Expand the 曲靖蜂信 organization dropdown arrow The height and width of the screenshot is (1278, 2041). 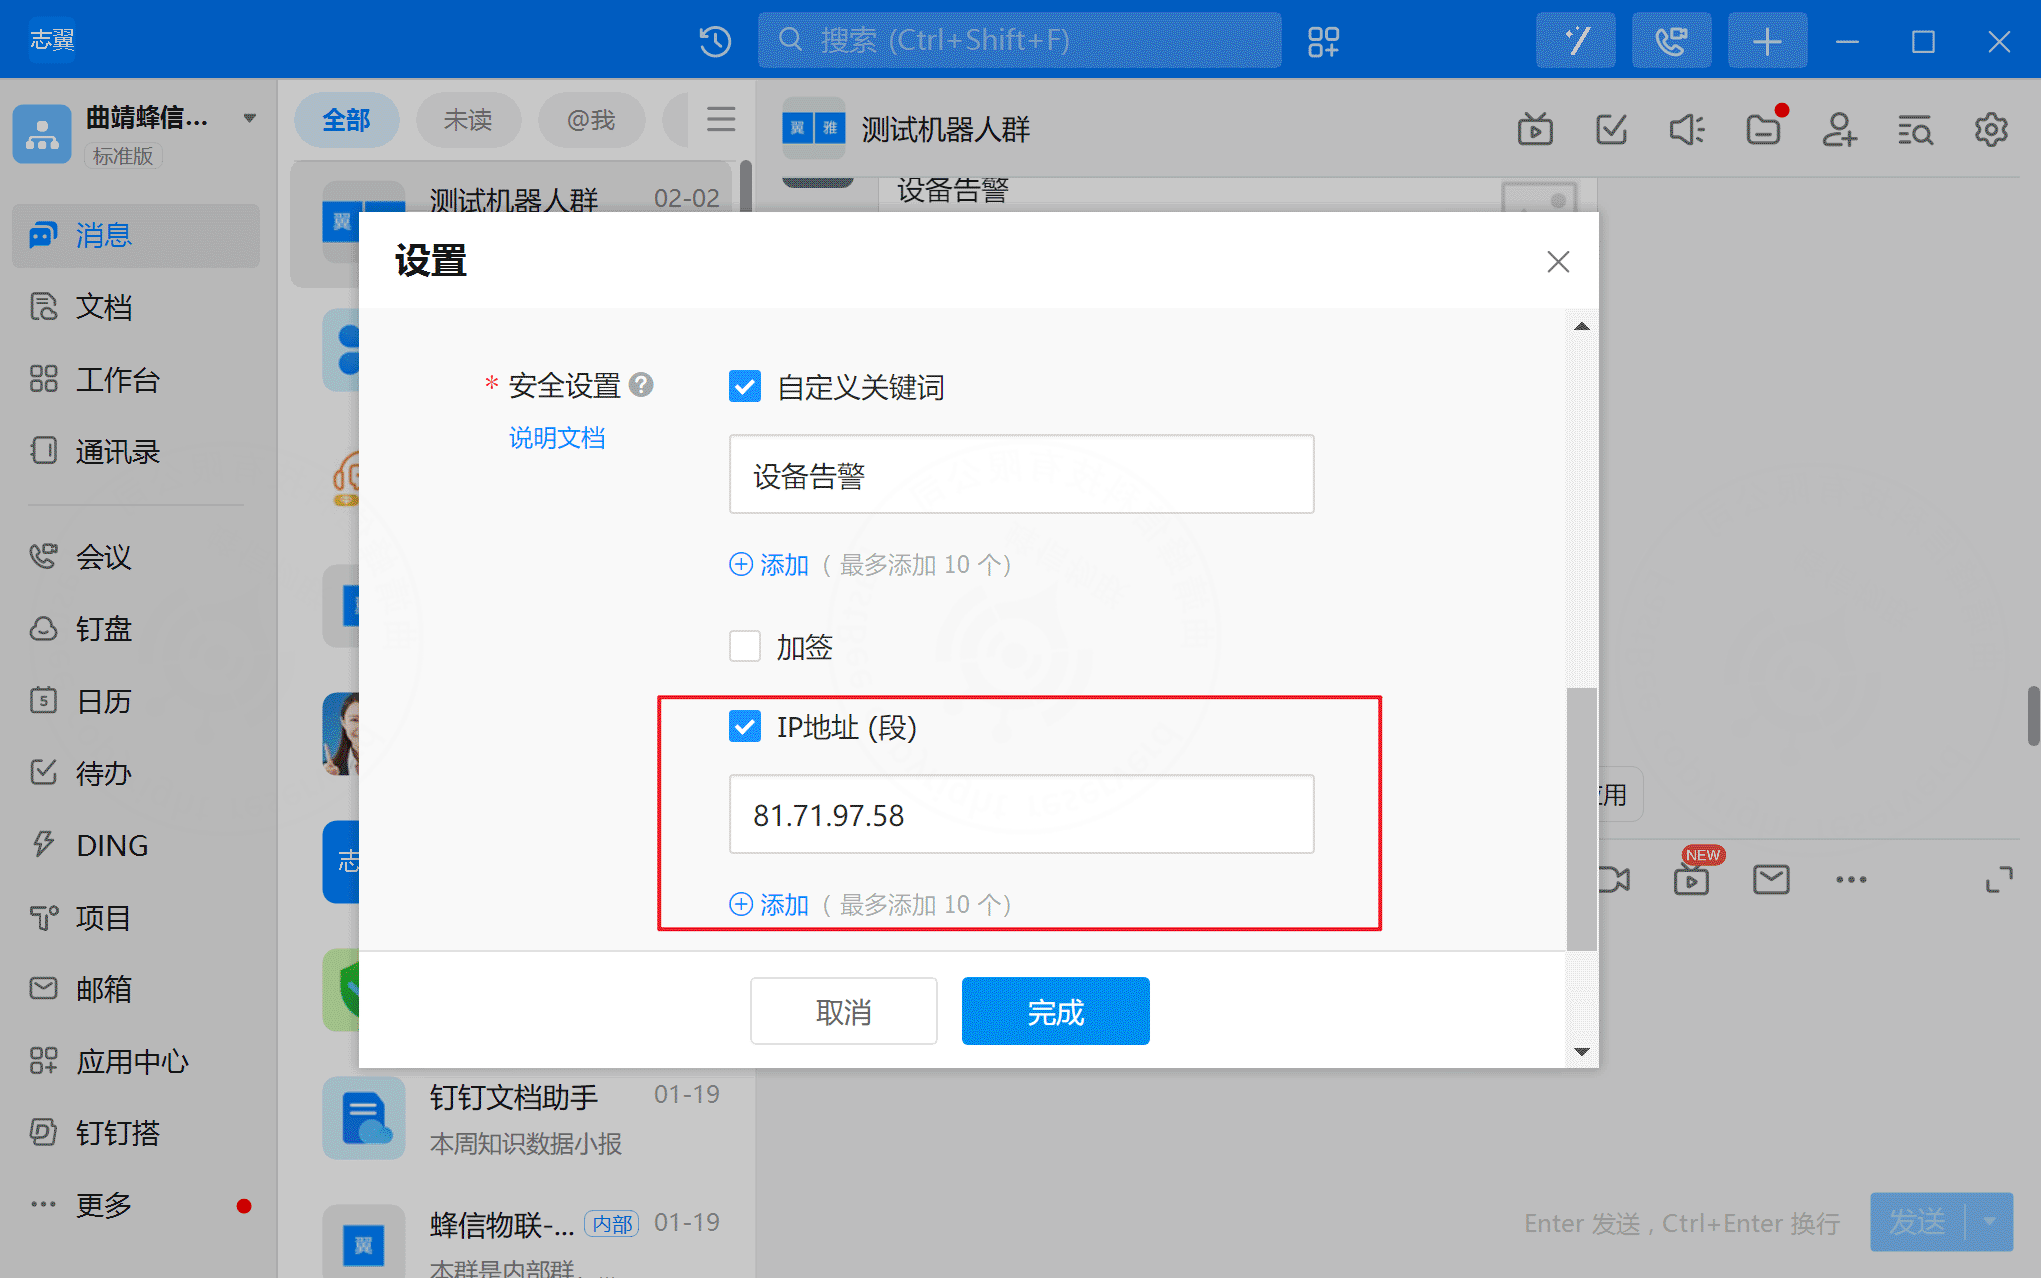250,118
